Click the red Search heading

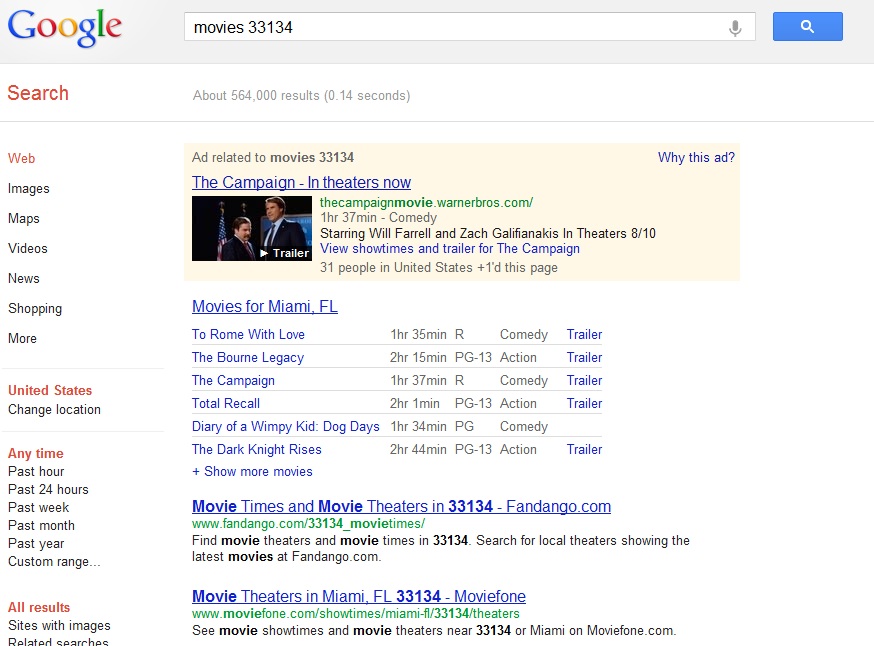tap(38, 93)
